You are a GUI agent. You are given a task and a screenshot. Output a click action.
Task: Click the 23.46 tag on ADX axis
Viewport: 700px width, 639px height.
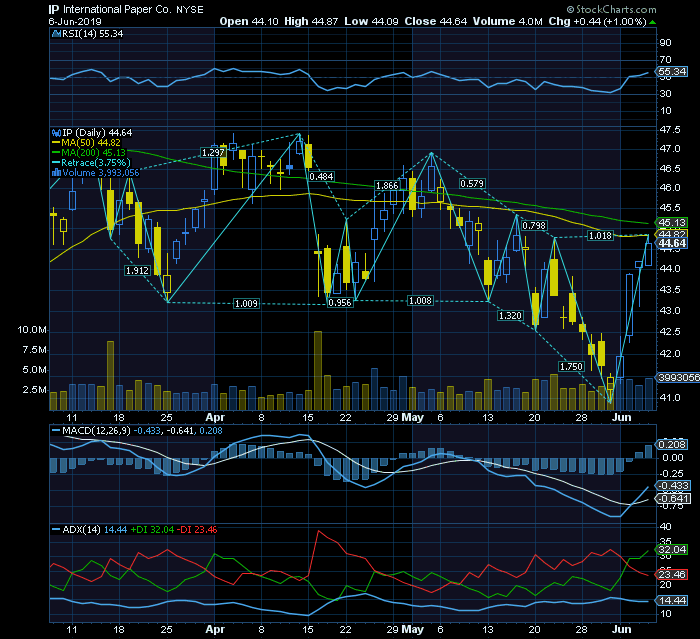(672, 574)
